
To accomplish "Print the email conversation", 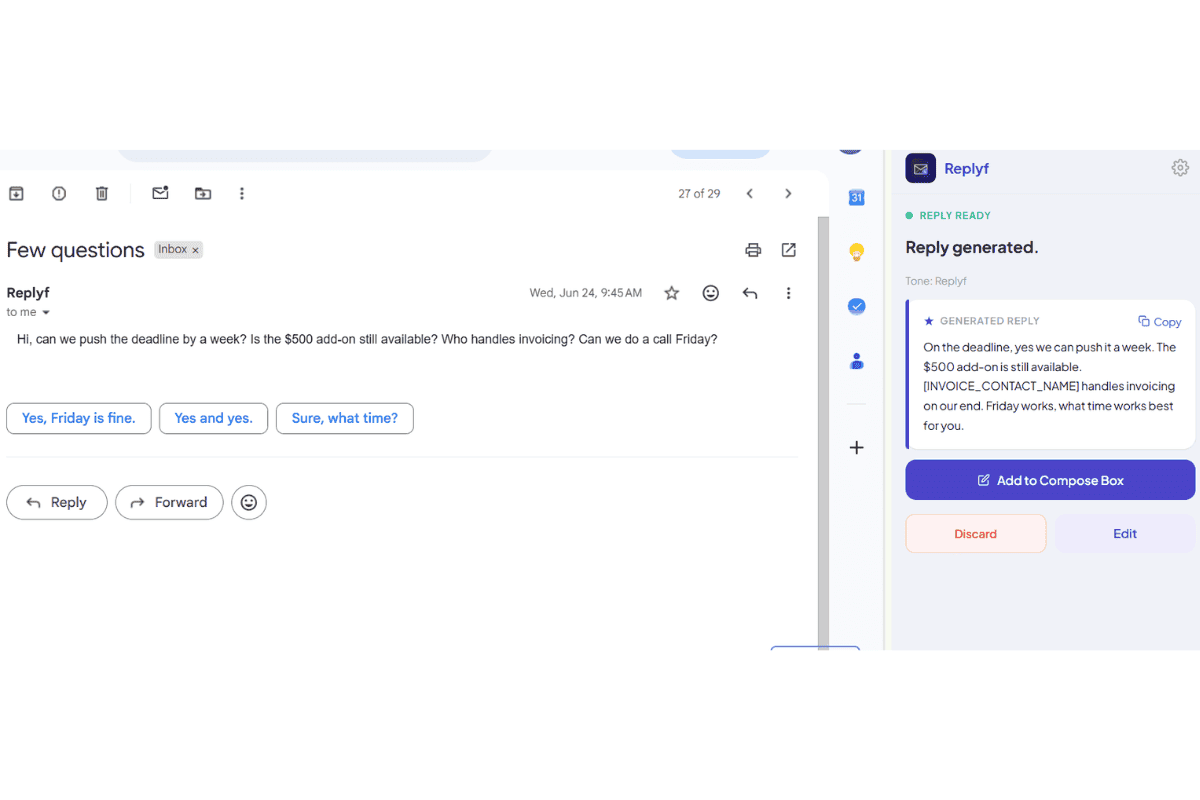I will [753, 250].
